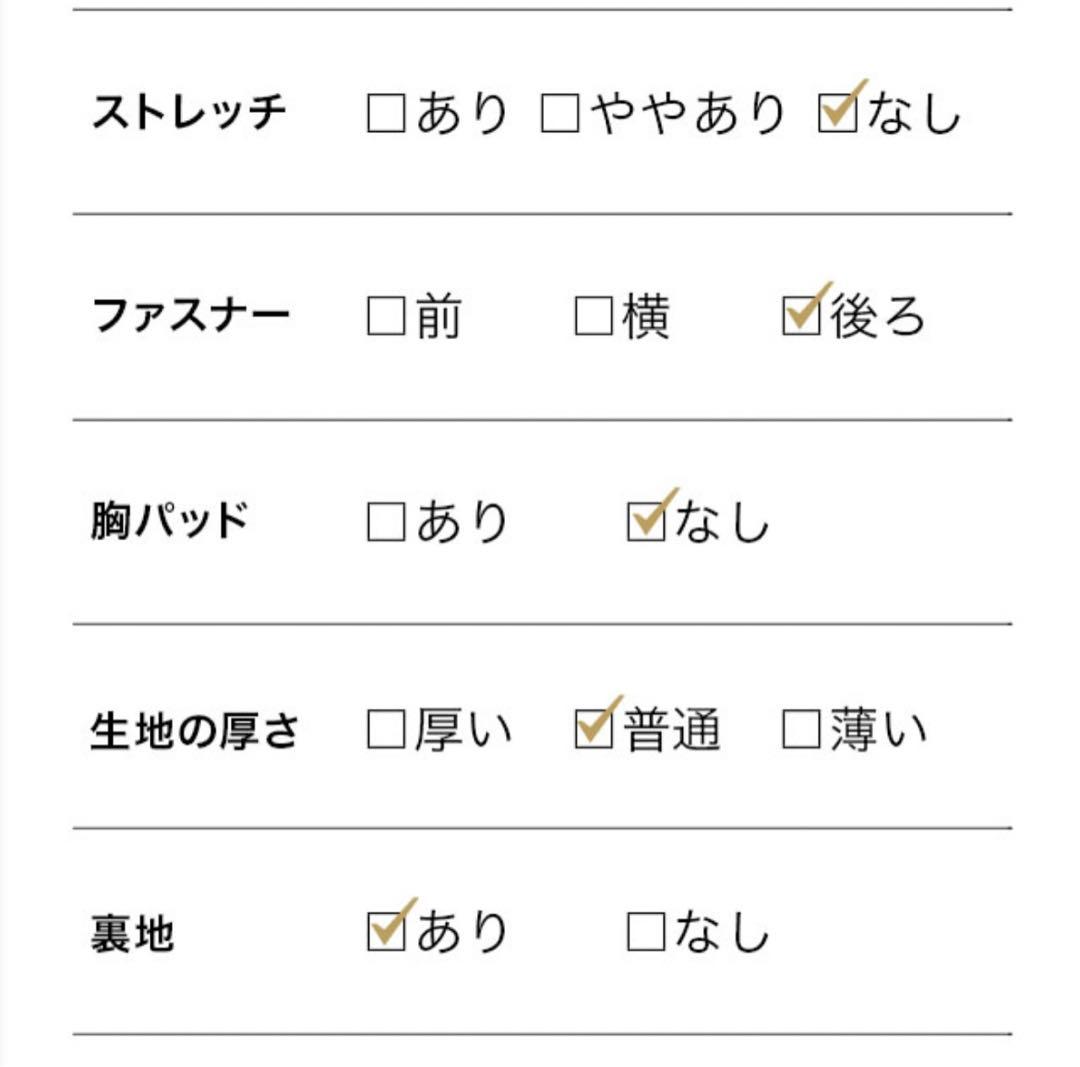Check the 胸パッド あり checkbox
This screenshot has width=1080, height=1067.
tap(386, 521)
